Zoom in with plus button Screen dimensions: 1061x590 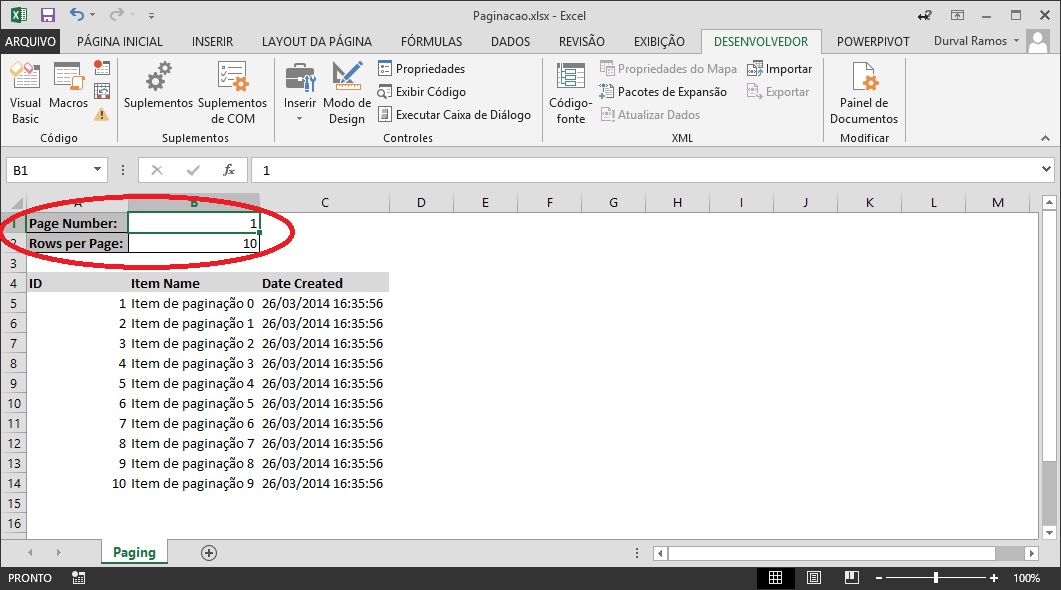tap(993, 578)
